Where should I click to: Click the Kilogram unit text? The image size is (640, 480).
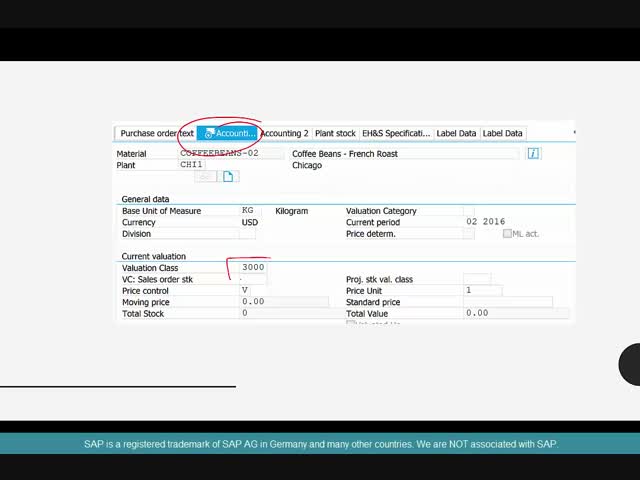291,211
